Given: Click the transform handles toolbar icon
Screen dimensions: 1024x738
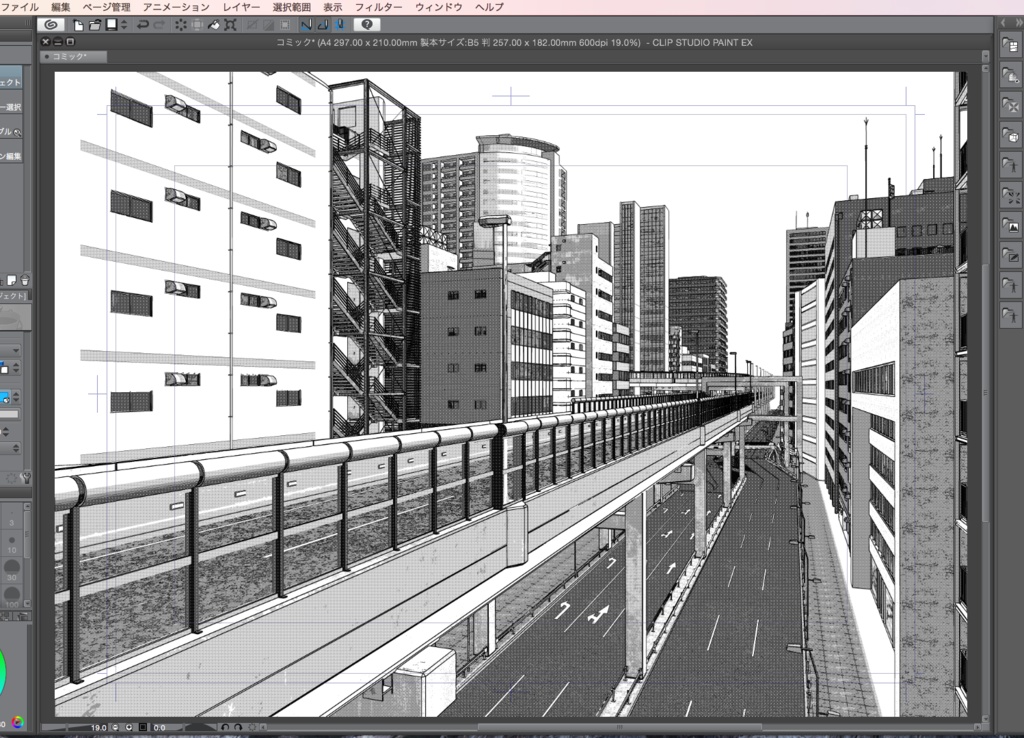Looking at the screenshot, I should coord(229,25).
